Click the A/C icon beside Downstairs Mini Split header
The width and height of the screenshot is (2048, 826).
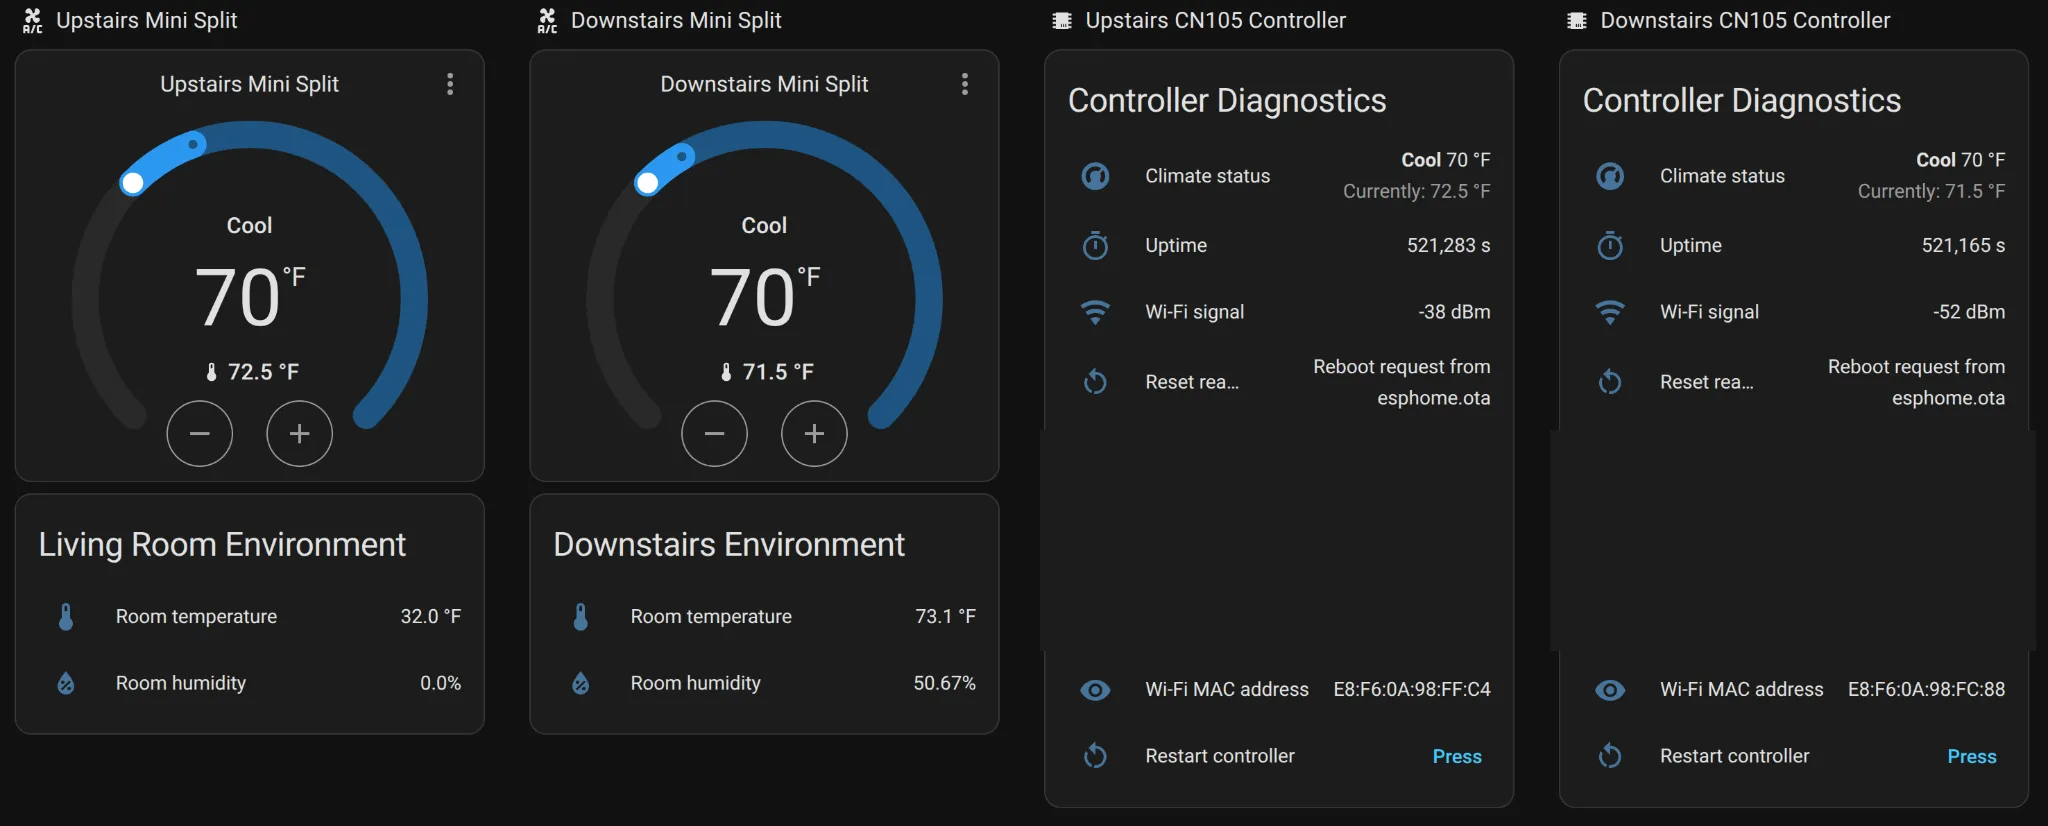click(x=547, y=20)
